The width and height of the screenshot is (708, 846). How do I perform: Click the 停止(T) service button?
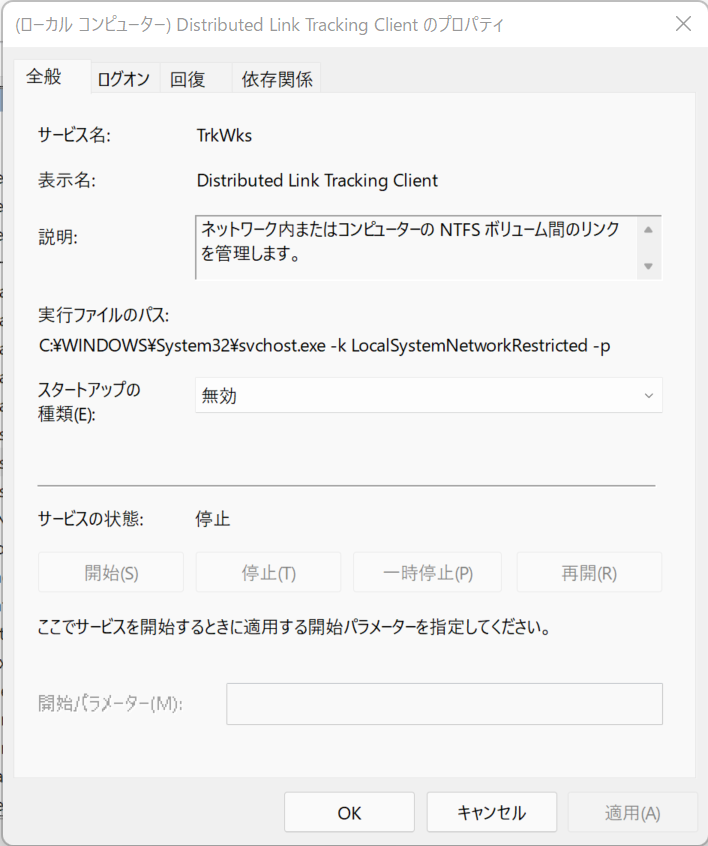pyautogui.click(x=268, y=572)
